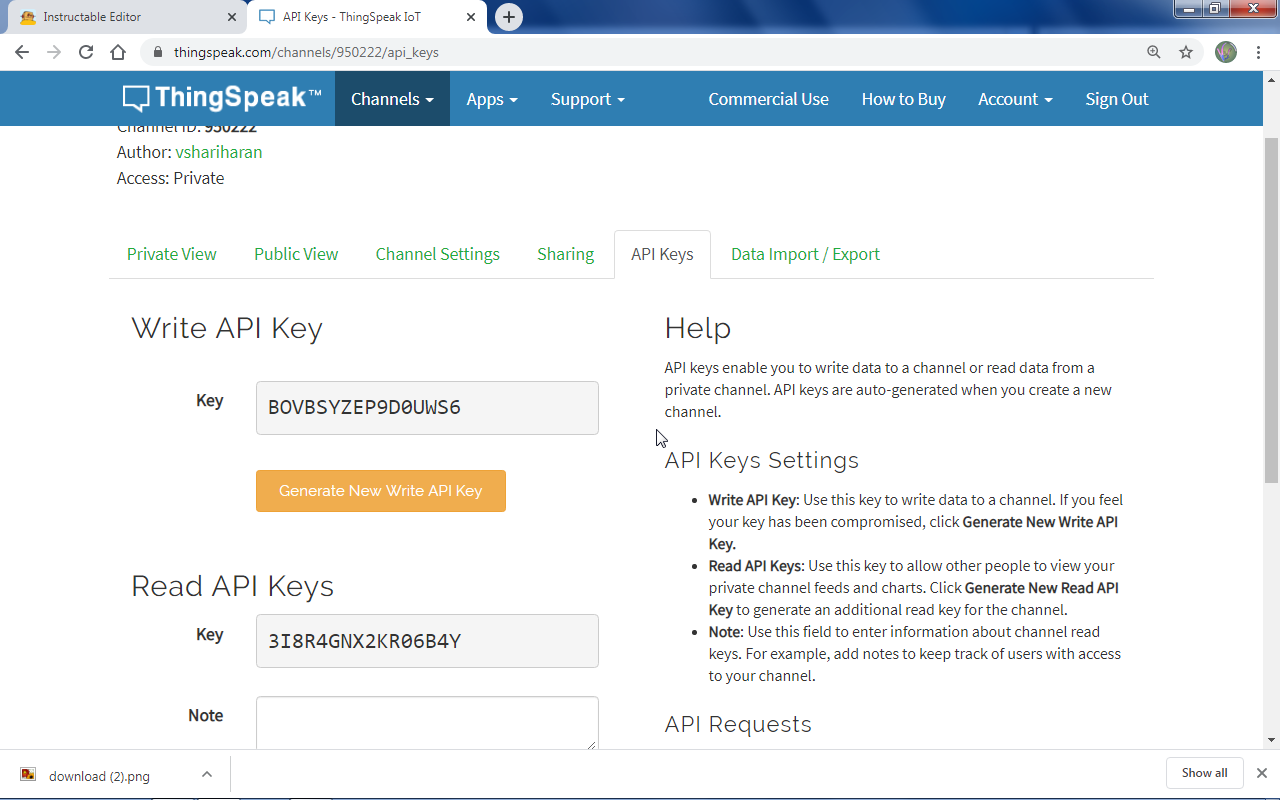Expand the Support dropdown
Screen dimensions: 1280x800
(x=588, y=99)
